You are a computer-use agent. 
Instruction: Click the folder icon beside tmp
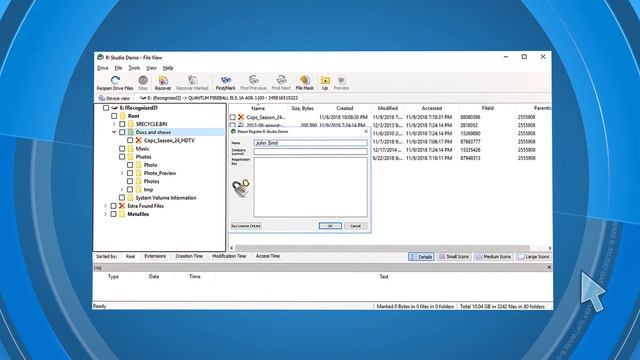point(138,189)
